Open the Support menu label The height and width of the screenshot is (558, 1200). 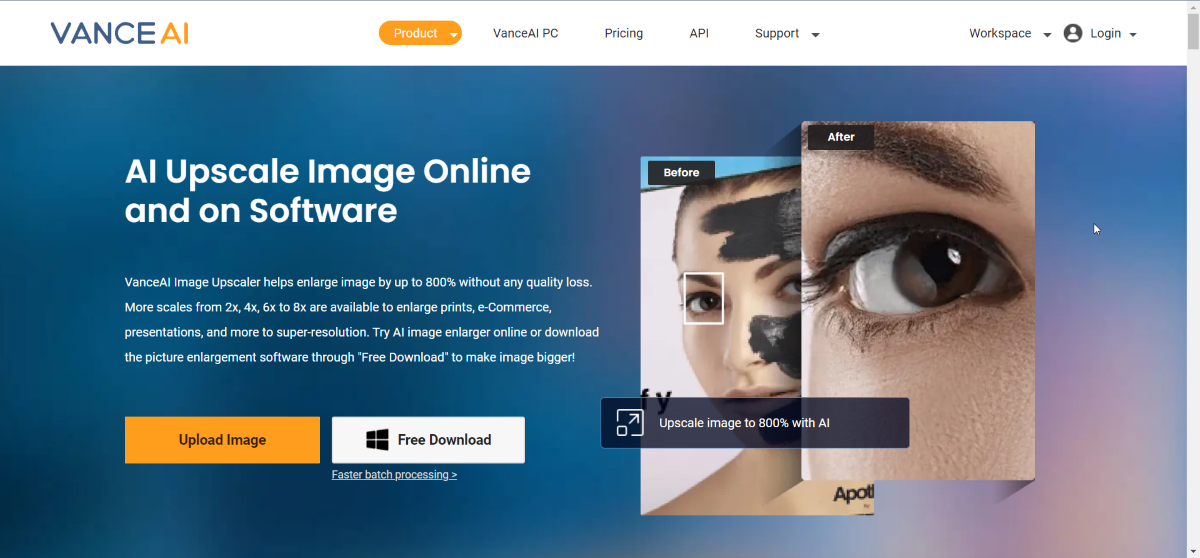click(x=777, y=33)
